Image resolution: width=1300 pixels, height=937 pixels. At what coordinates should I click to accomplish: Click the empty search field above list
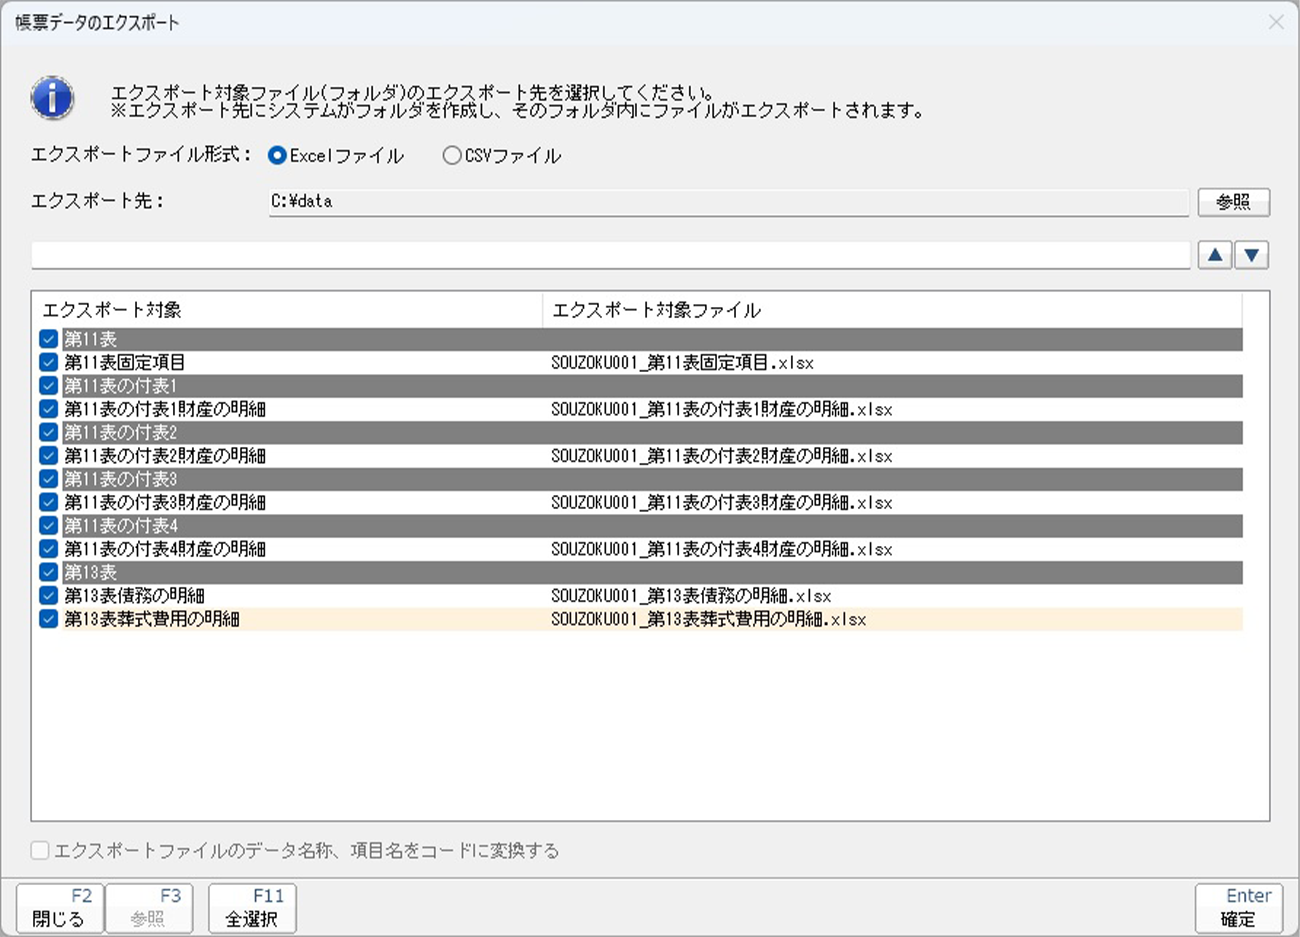pos(610,255)
